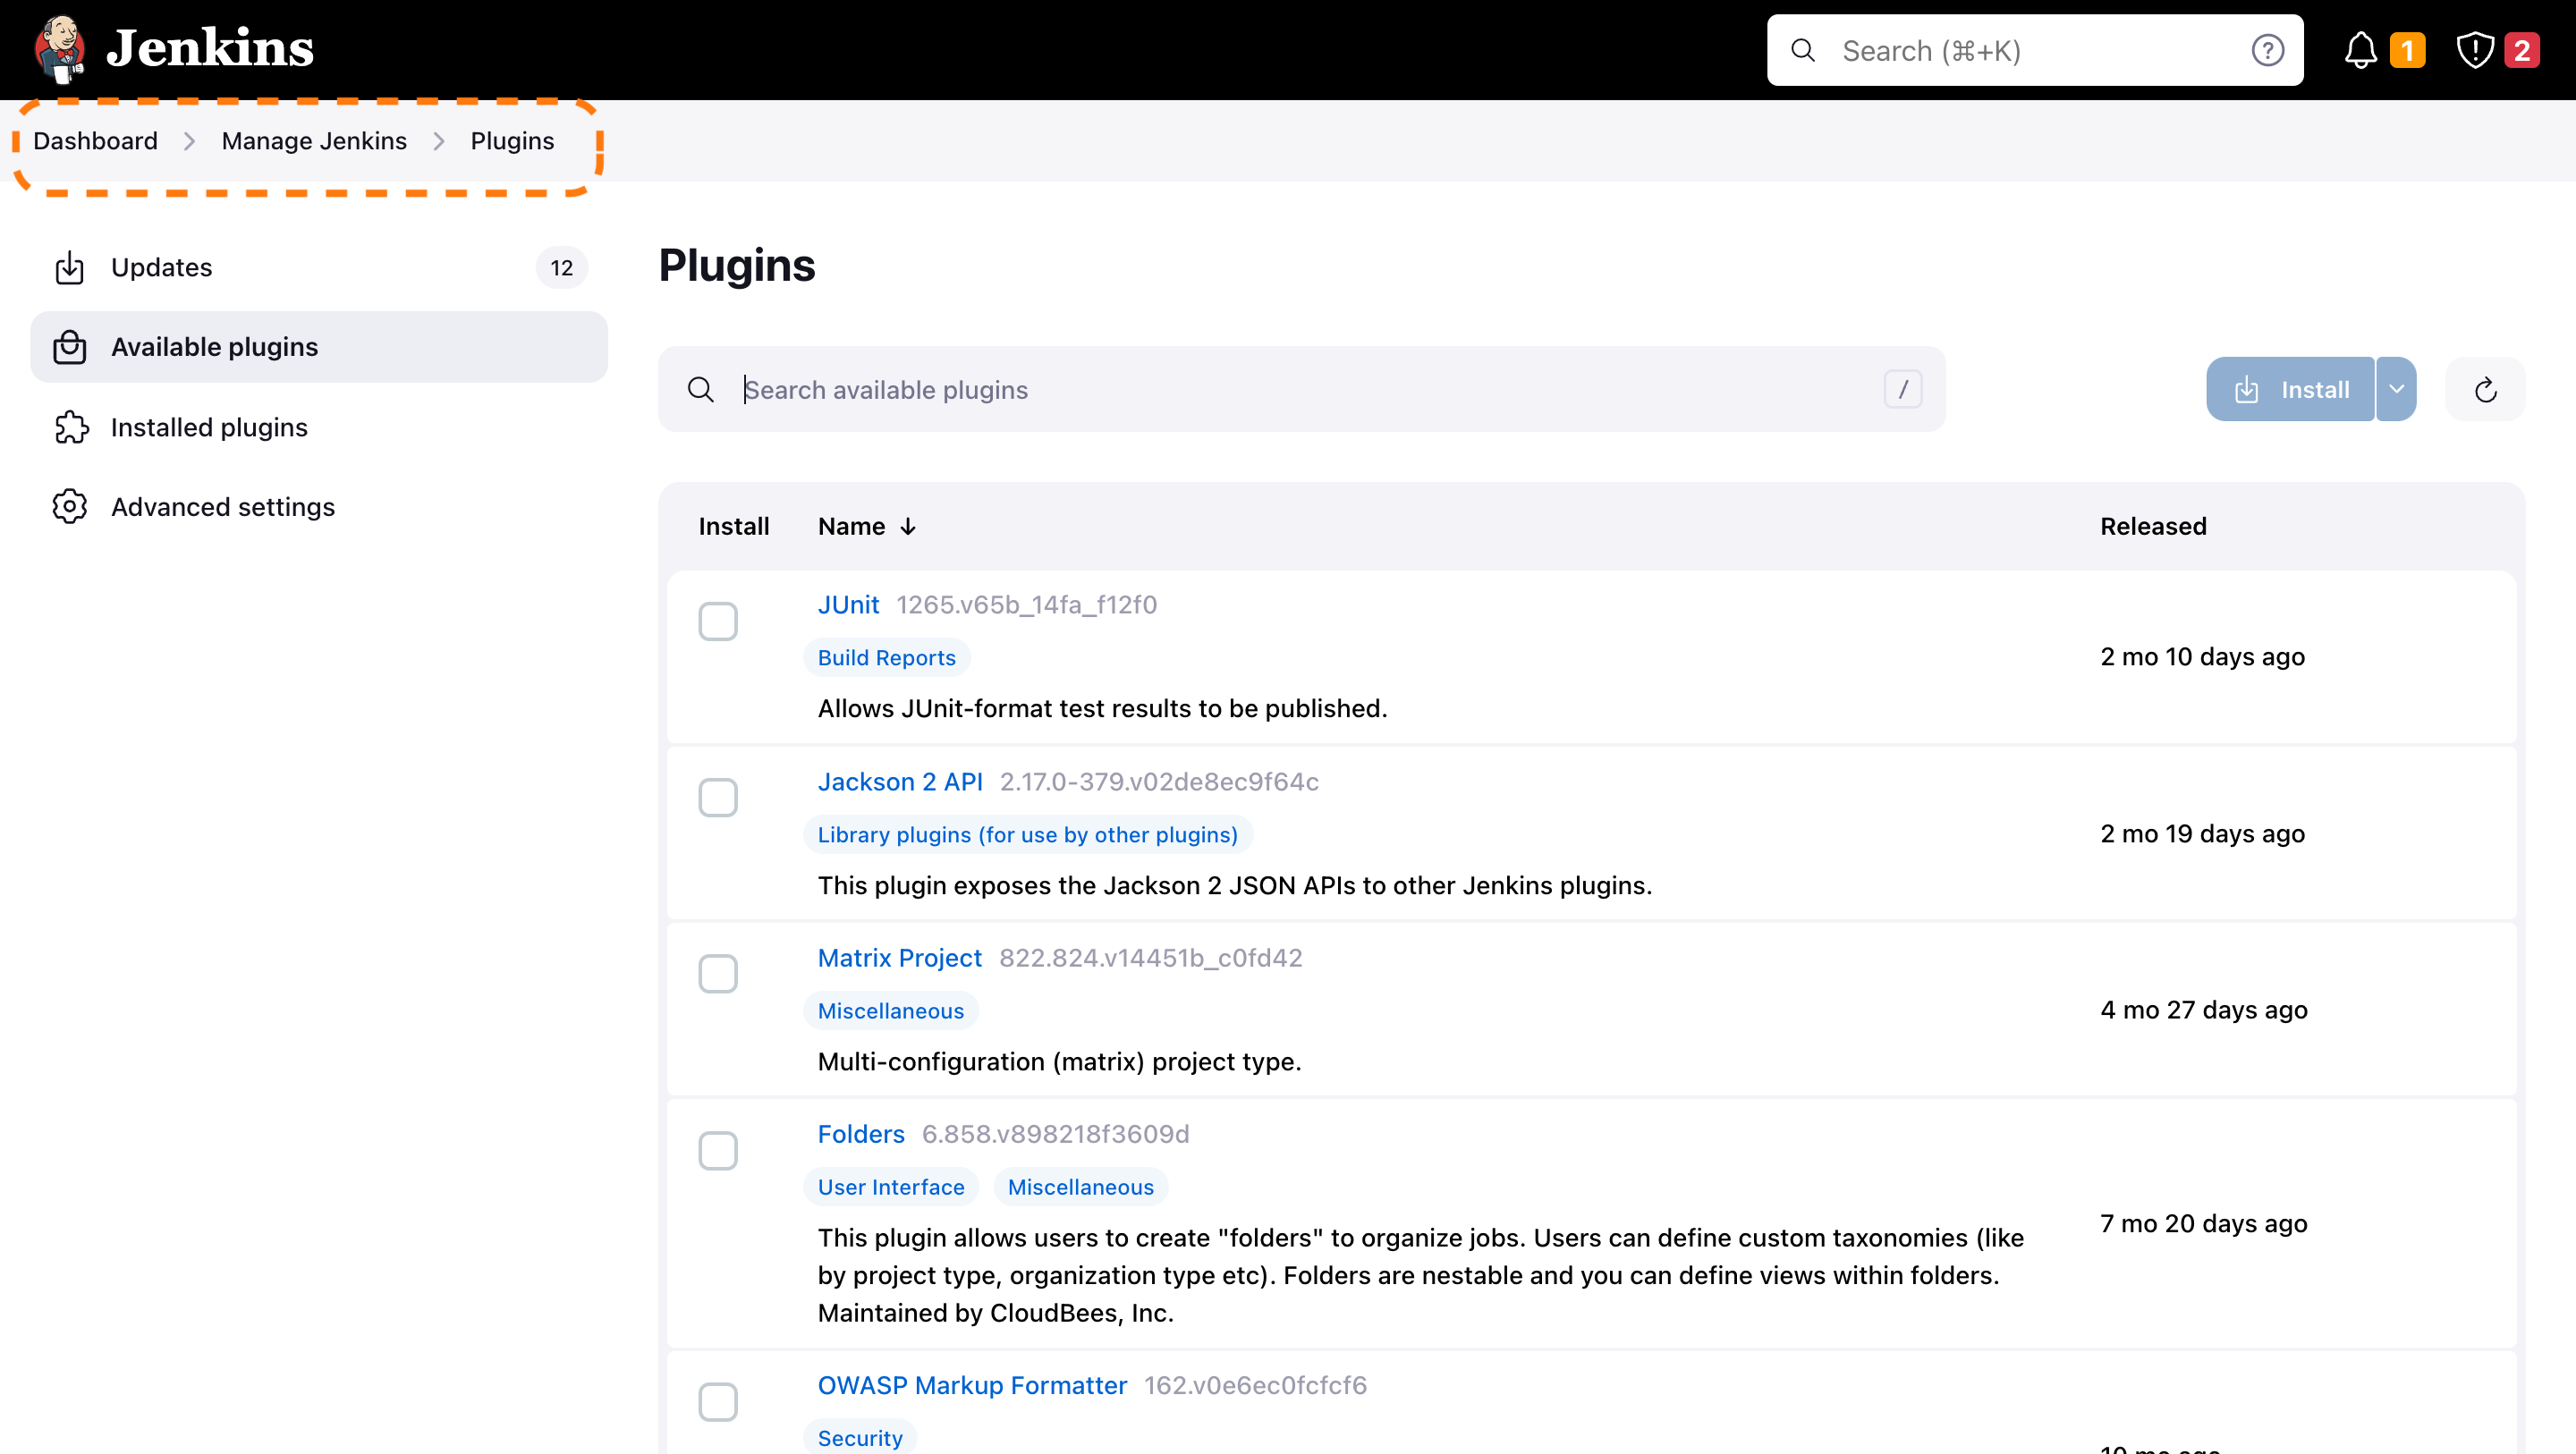Click the search available plugins input field
Viewport: 2576px width, 1454px height.
[x=1302, y=389]
